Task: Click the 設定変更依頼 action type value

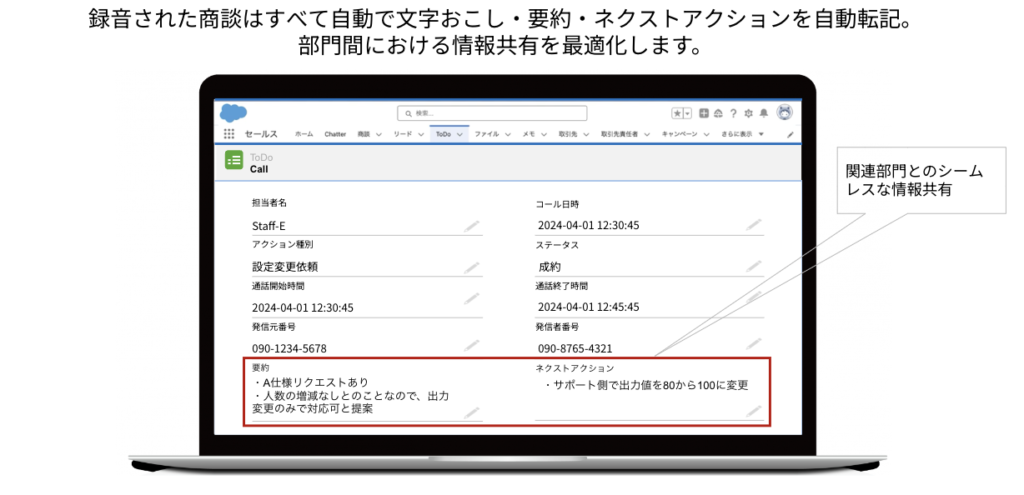Action: 285,267
